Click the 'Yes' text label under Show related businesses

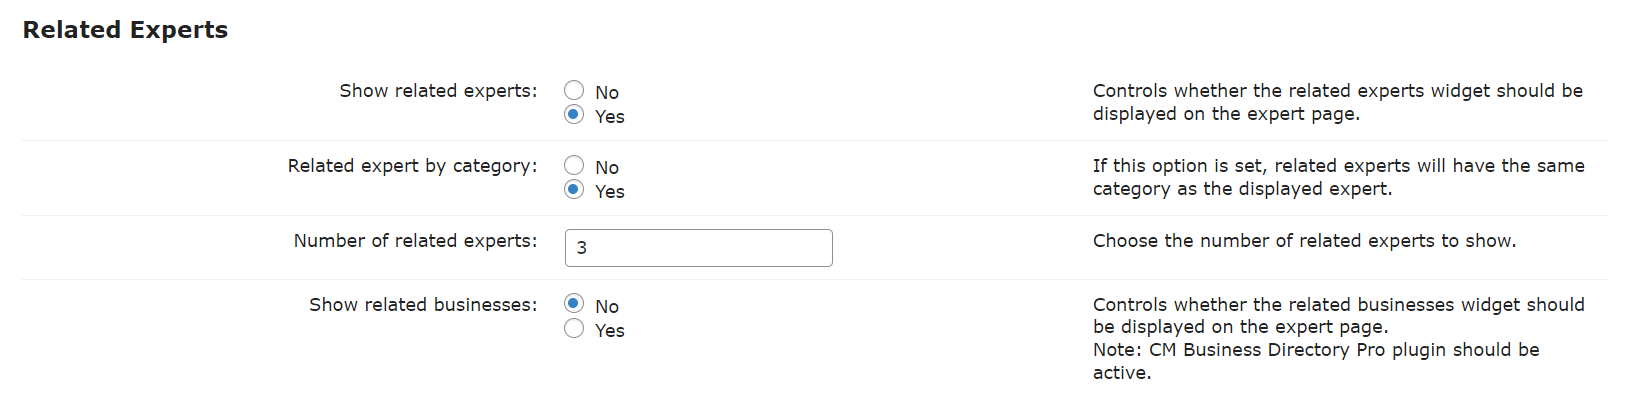[x=609, y=331]
